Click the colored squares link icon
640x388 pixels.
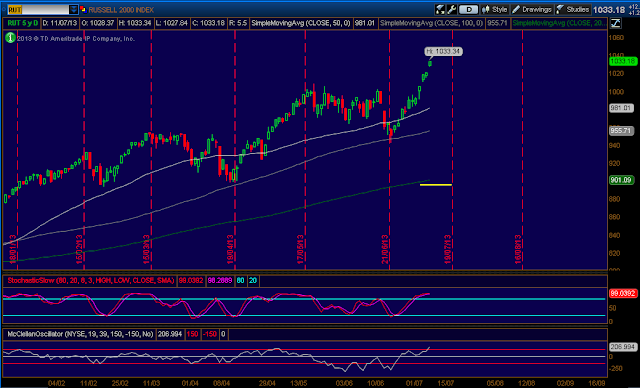[83, 9]
